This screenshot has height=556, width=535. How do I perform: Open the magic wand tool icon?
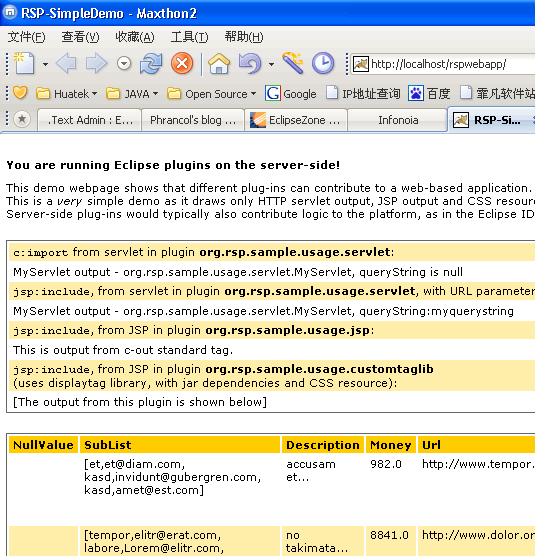point(293,63)
